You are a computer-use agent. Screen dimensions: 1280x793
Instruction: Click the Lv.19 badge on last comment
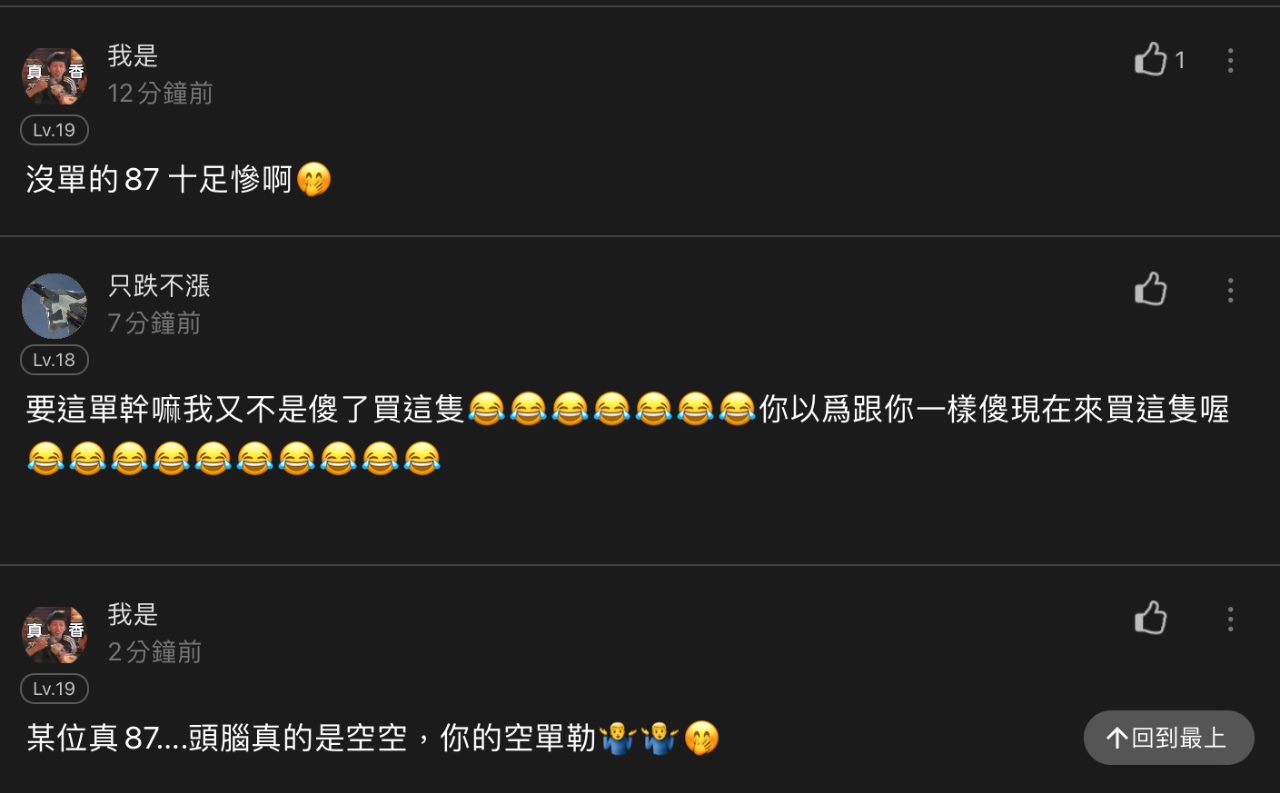55,689
